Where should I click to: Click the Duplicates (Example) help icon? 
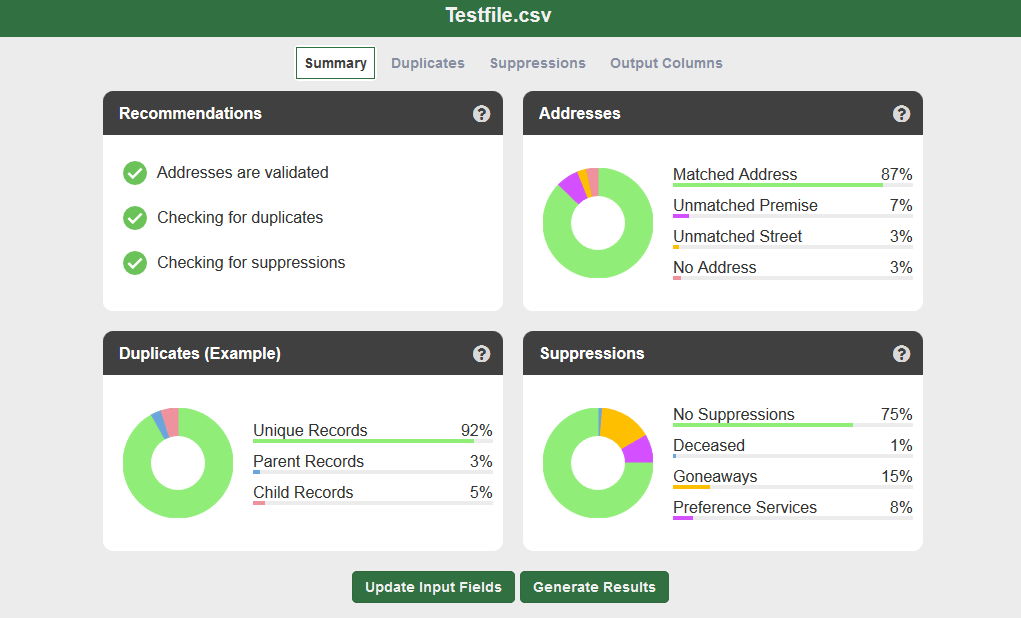482,354
